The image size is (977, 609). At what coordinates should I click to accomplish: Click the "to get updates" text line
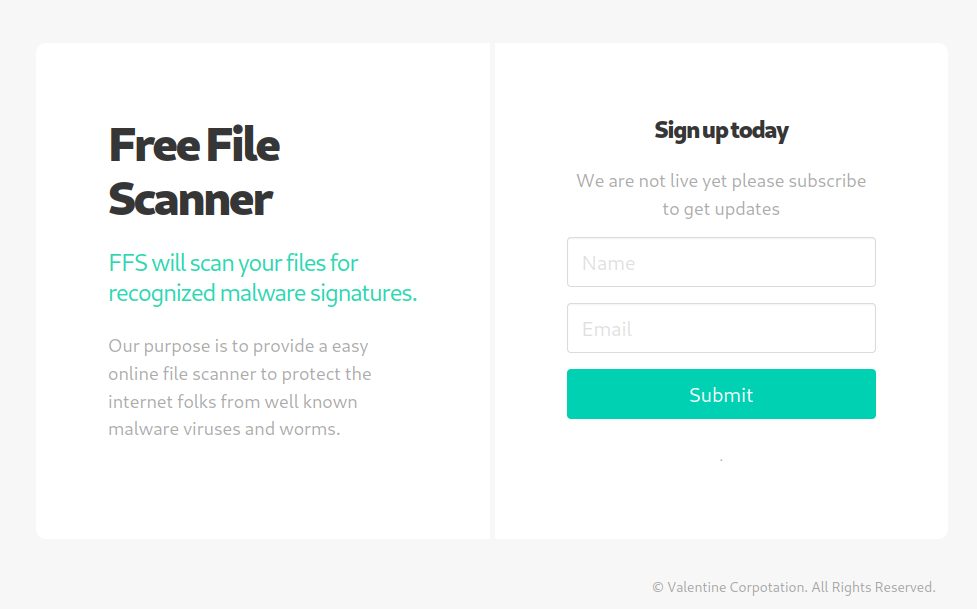(721, 209)
